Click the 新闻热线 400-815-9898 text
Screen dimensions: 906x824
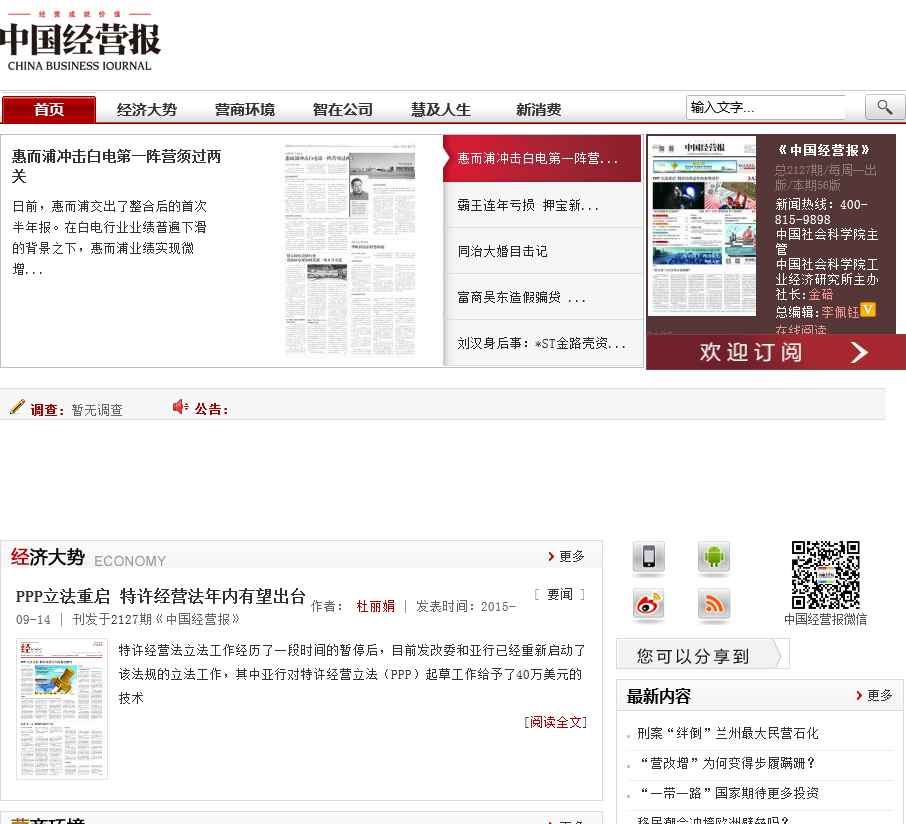click(821, 212)
